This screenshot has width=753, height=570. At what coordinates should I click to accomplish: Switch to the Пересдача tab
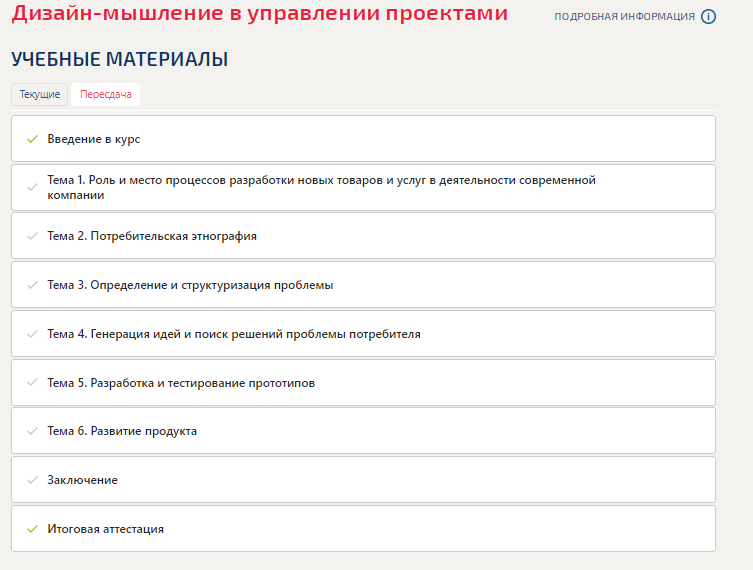pos(105,95)
